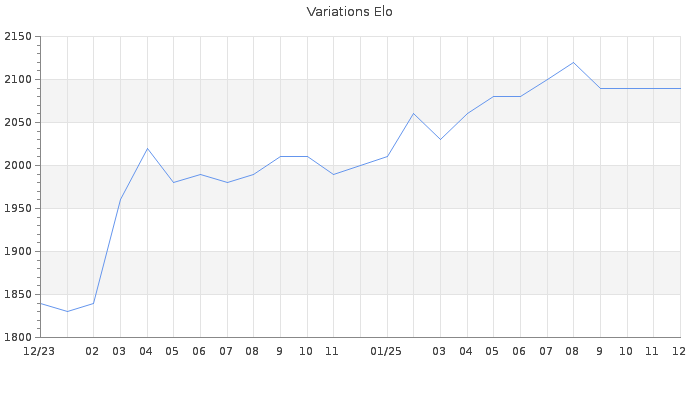The height and width of the screenshot is (400, 700).
Task: Click the final 12 label on x-axis
Action: coord(678,351)
